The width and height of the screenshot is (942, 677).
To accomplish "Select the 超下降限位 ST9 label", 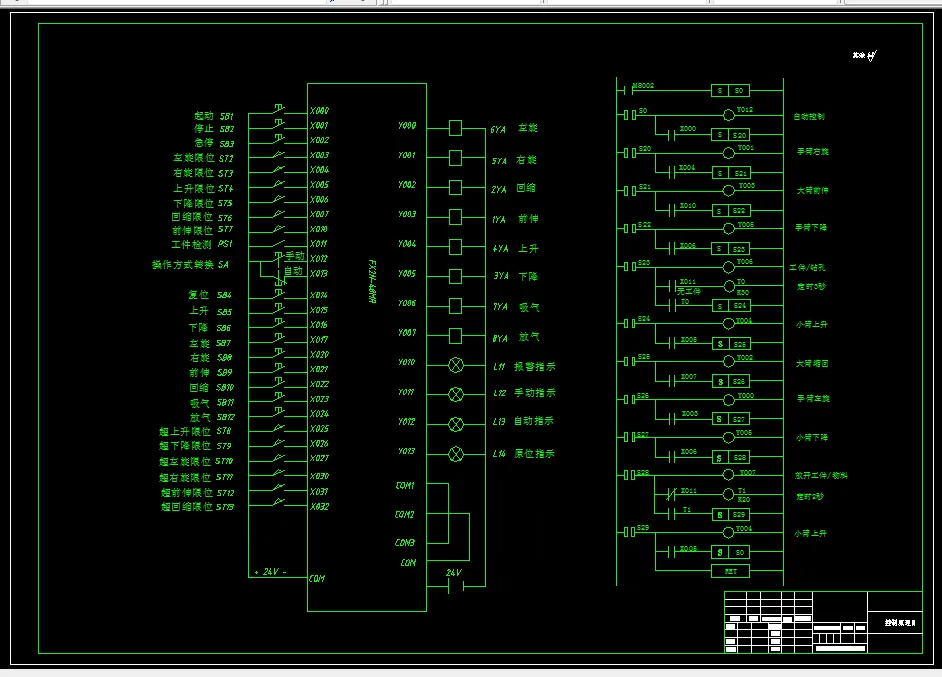I will (195, 446).
